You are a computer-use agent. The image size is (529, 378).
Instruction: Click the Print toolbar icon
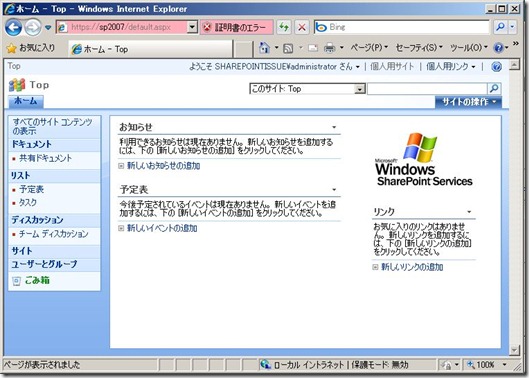click(329, 49)
